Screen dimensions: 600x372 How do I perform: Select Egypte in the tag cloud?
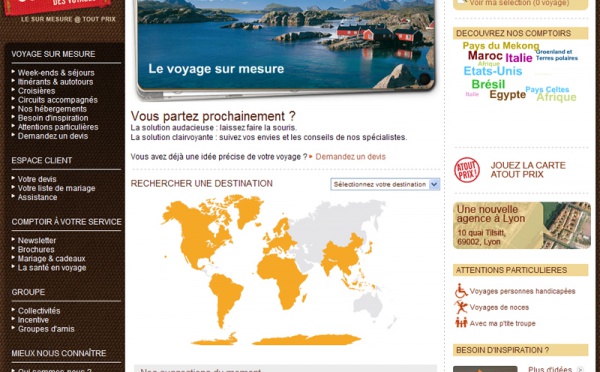(x=507, y=95)
